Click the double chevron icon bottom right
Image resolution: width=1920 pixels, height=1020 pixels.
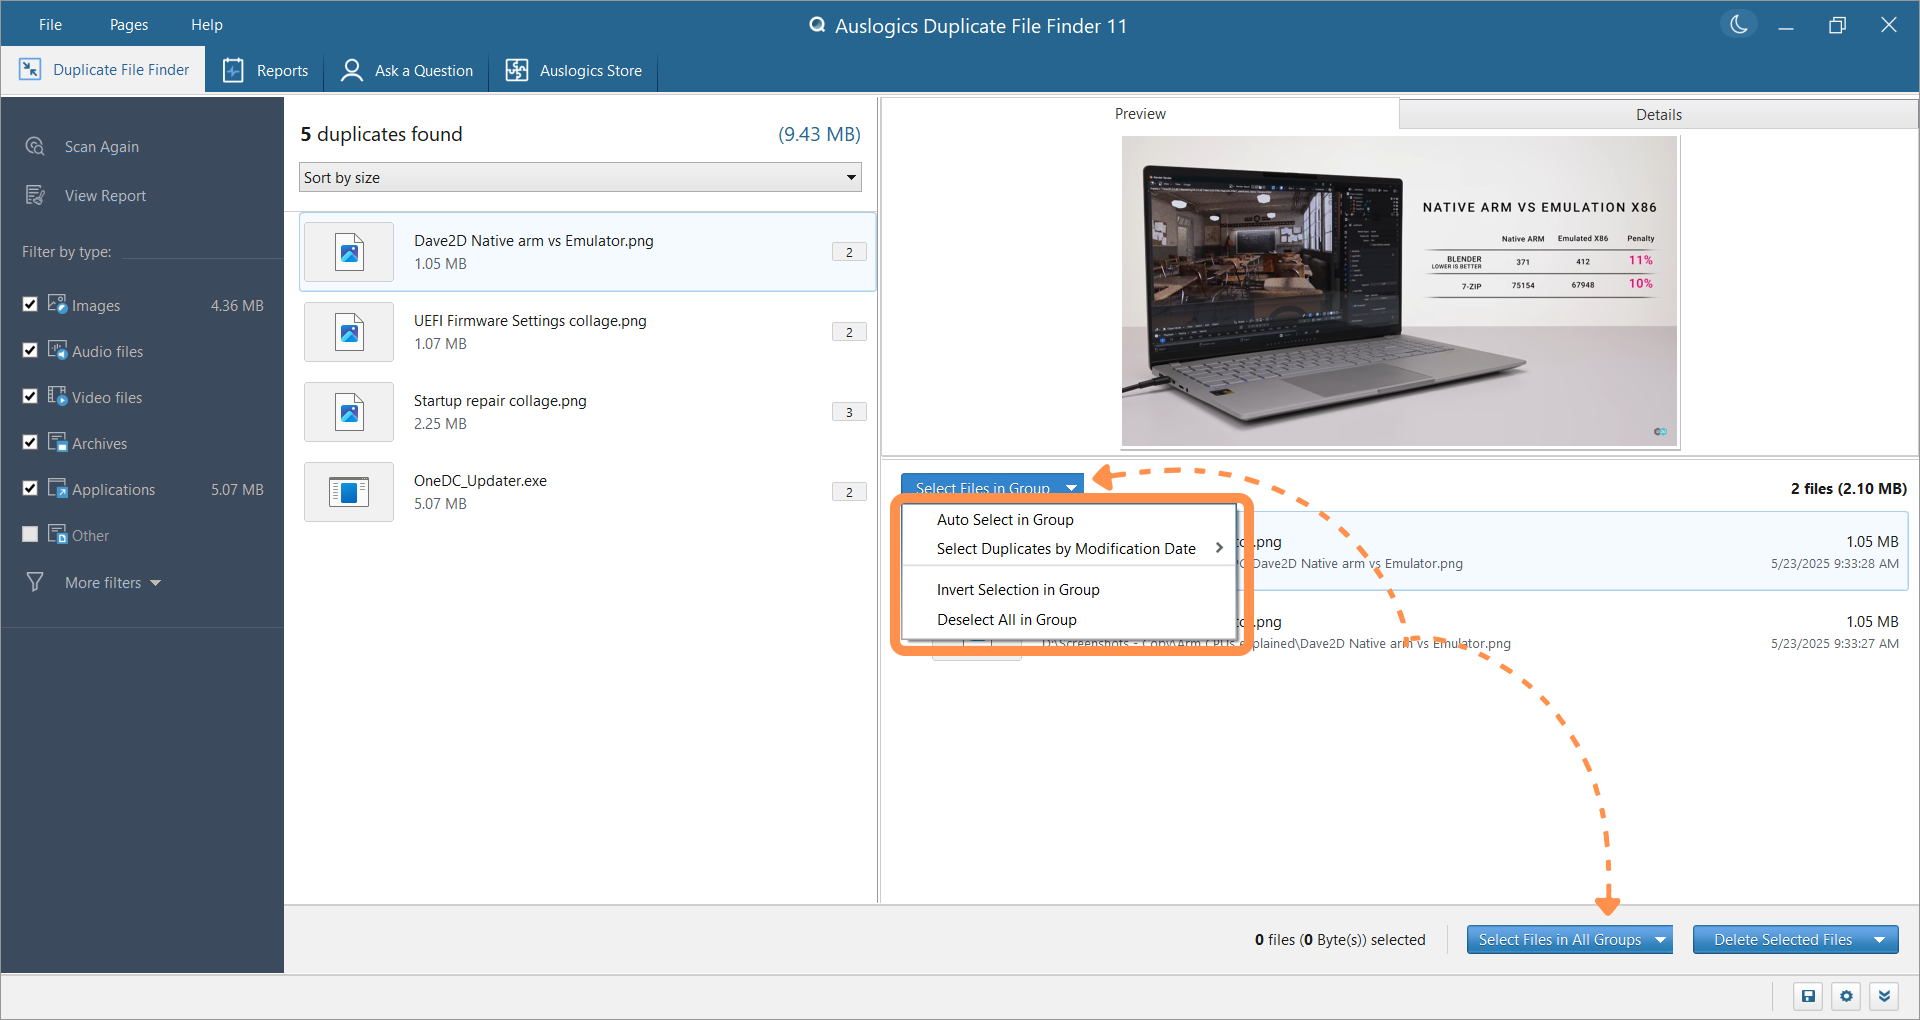[1884, 996]
